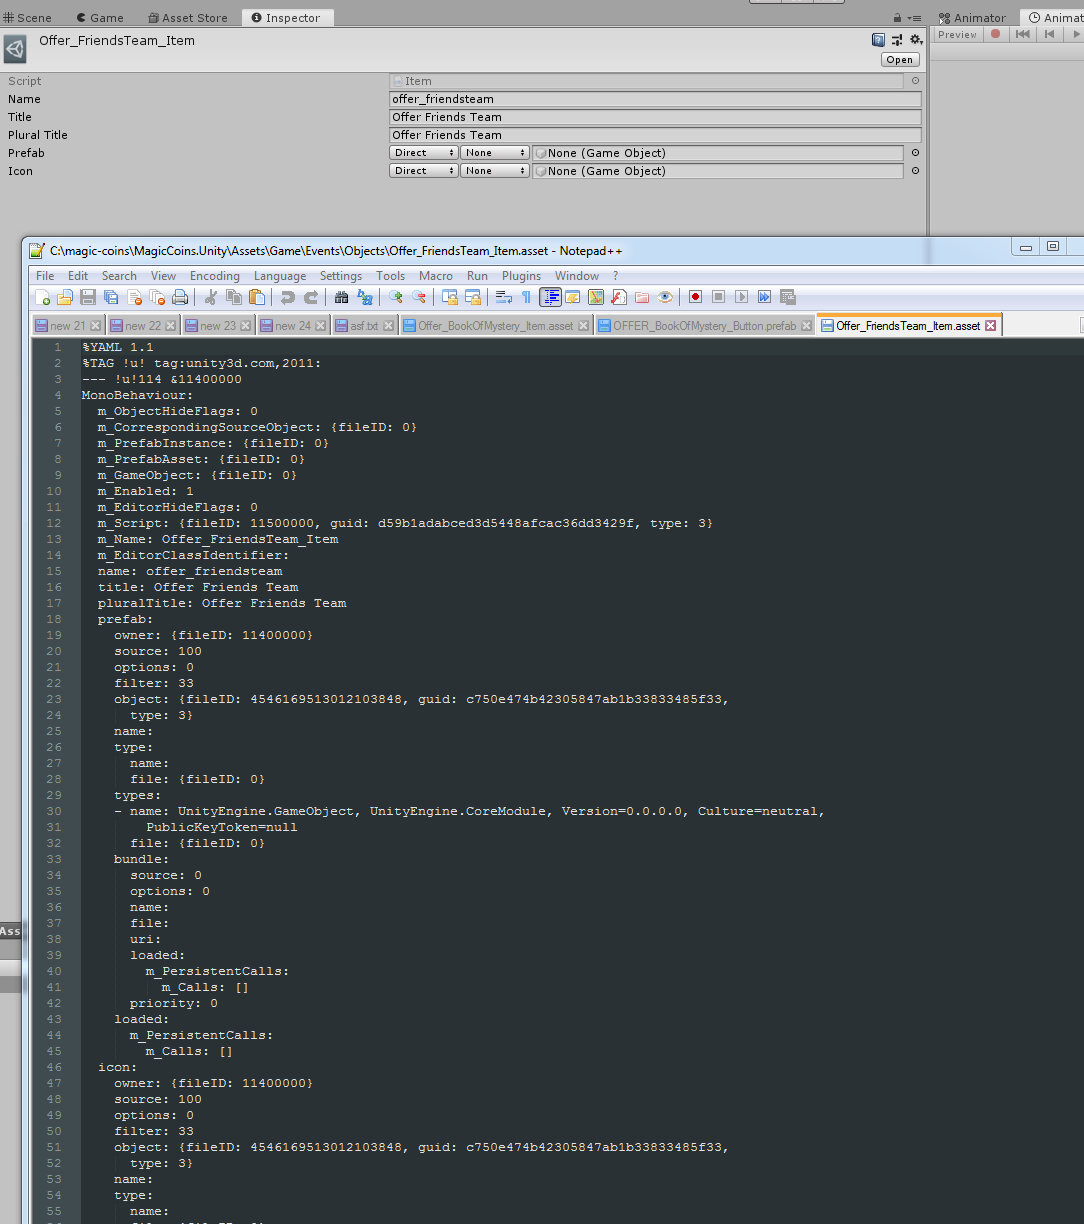Image resolution: width=1084 pixels, height=1224 pixels.
Task: Zoom out on the Notepad++ text
Action: pos(419,297)
